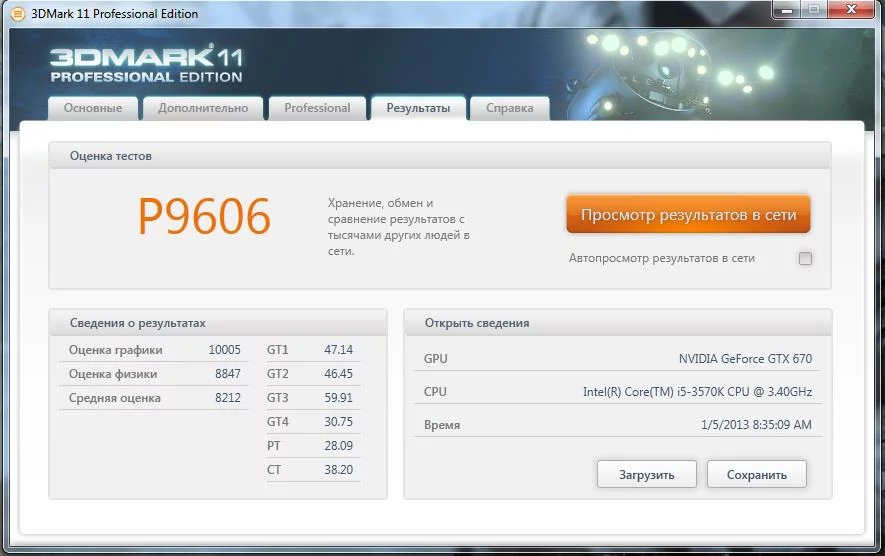Click the Средняя оценка value 8212

coord(228,398)
